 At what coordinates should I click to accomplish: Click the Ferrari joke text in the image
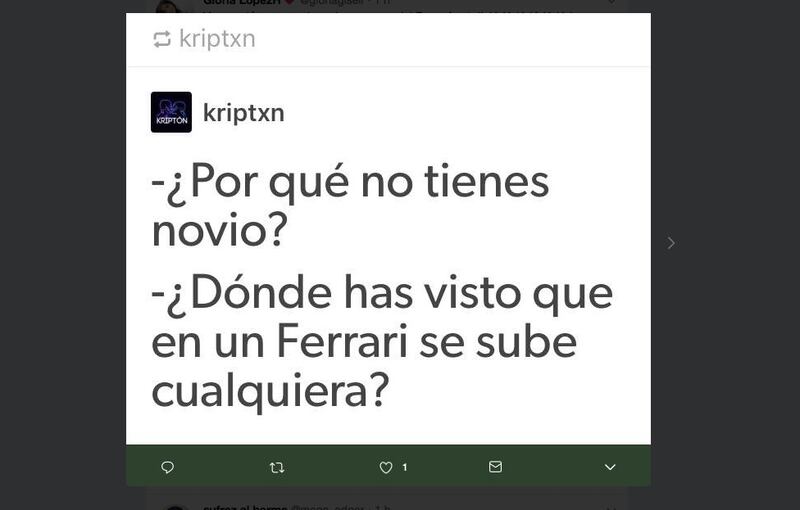point(382,341)
